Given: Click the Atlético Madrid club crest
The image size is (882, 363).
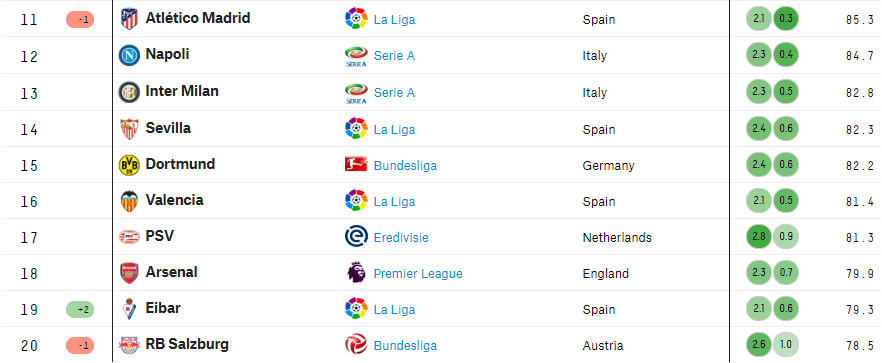Looking at the screenshot, I should click(129, 19).
